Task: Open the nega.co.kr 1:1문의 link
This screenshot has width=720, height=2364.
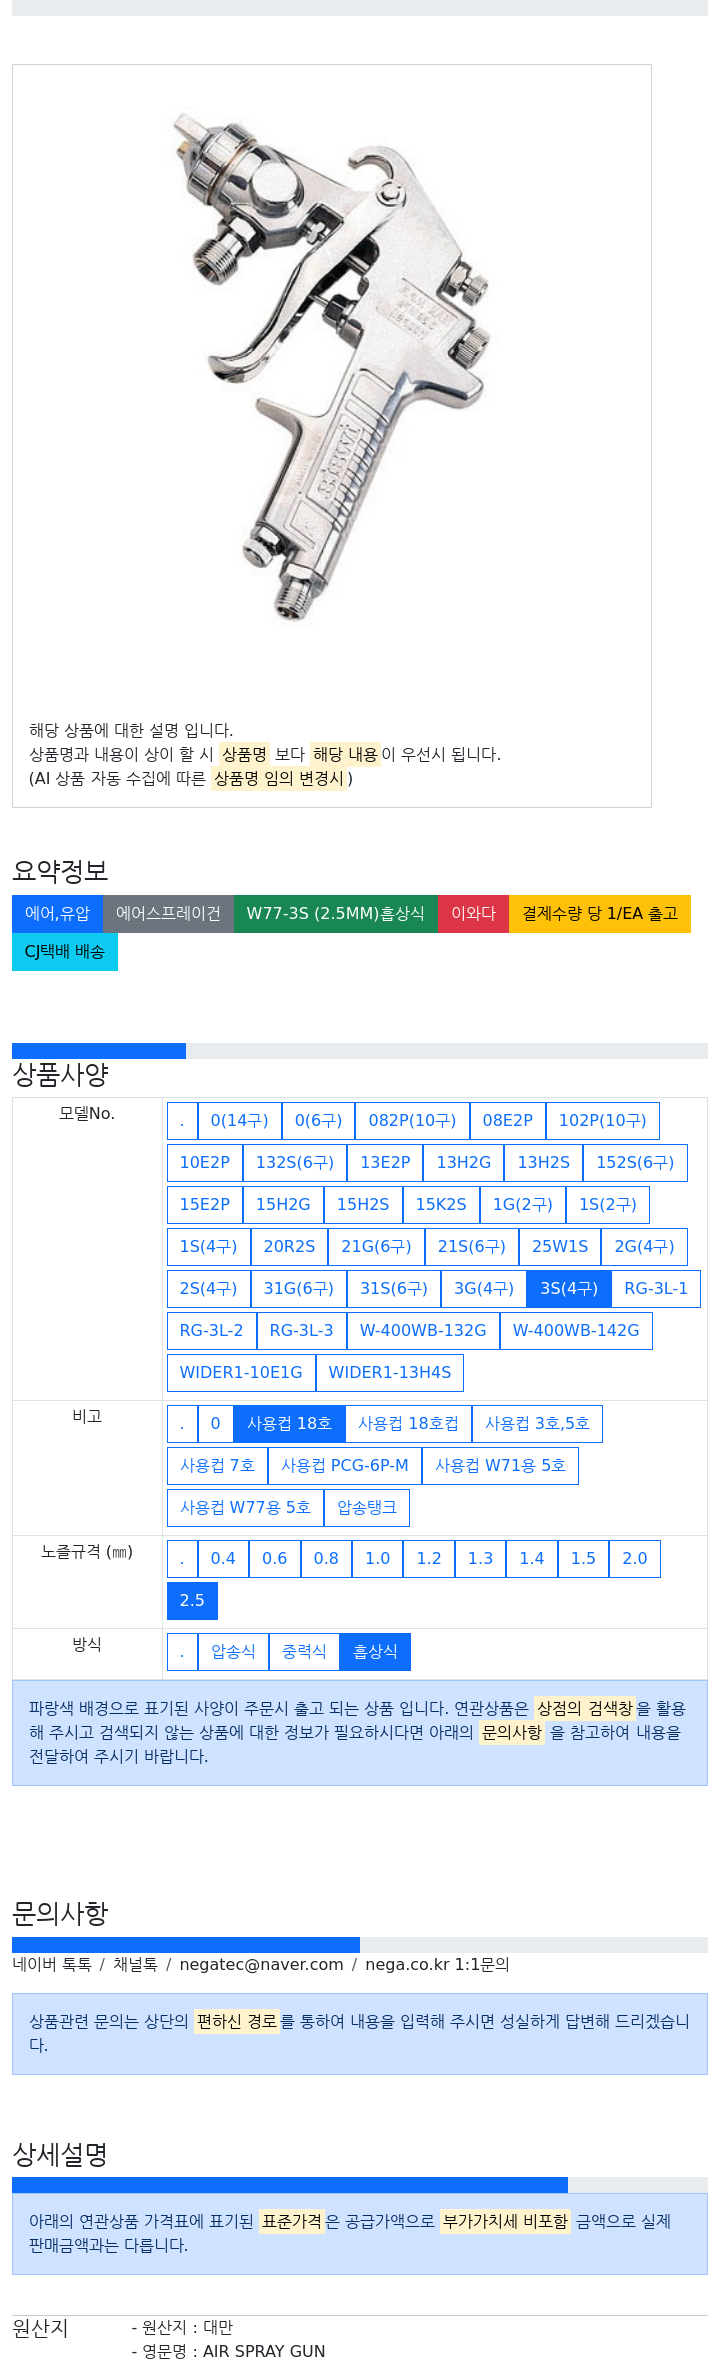Action: coord(437,1964)
